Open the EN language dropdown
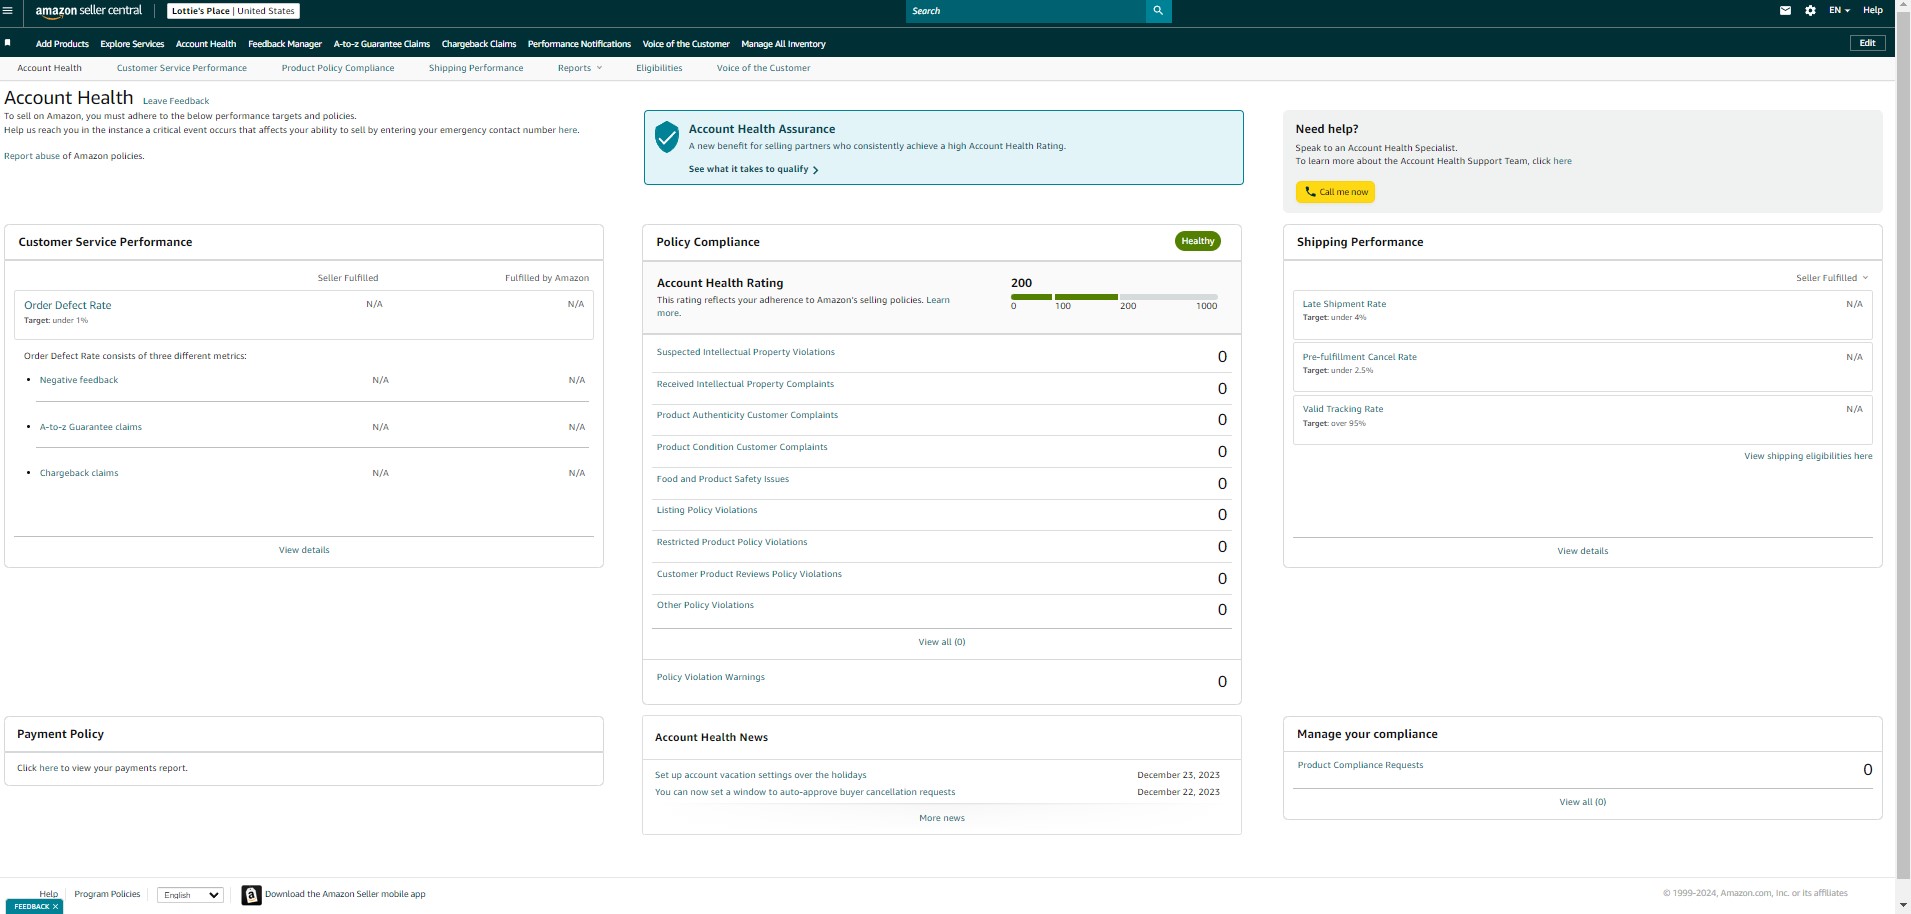Viewport: 1911px width, 914px height. [x=1839, y=11]
